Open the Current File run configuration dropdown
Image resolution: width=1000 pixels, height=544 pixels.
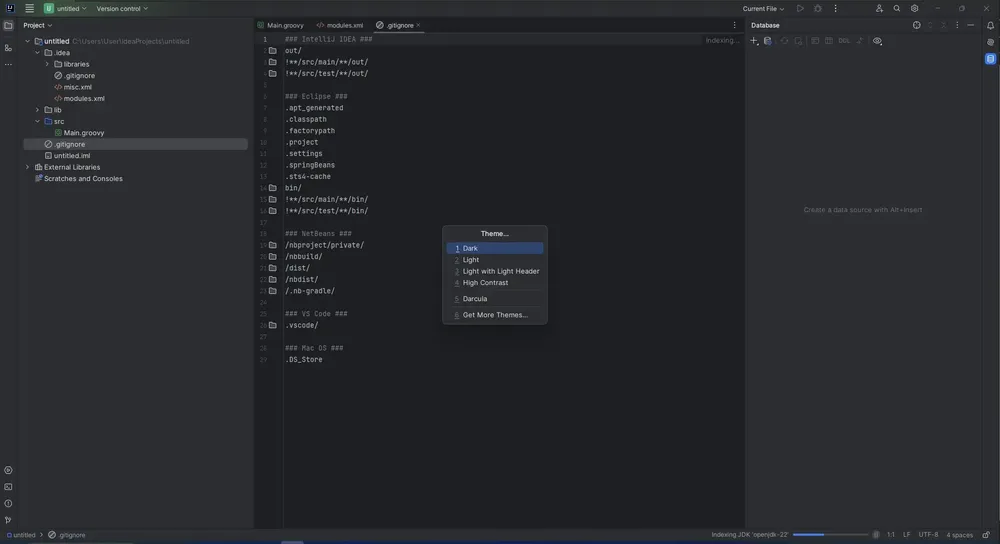[763, 8]
